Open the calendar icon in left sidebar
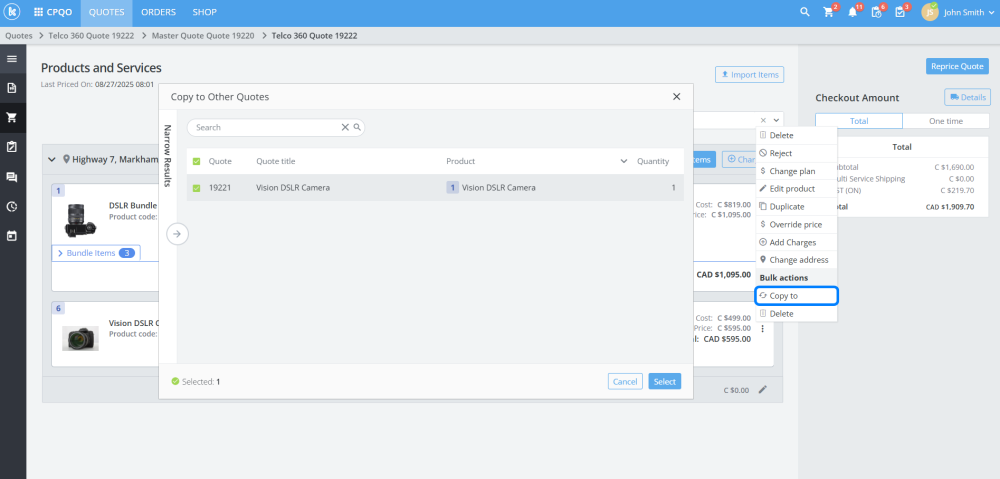The image size is (1000, 479). tap(11, 236)
